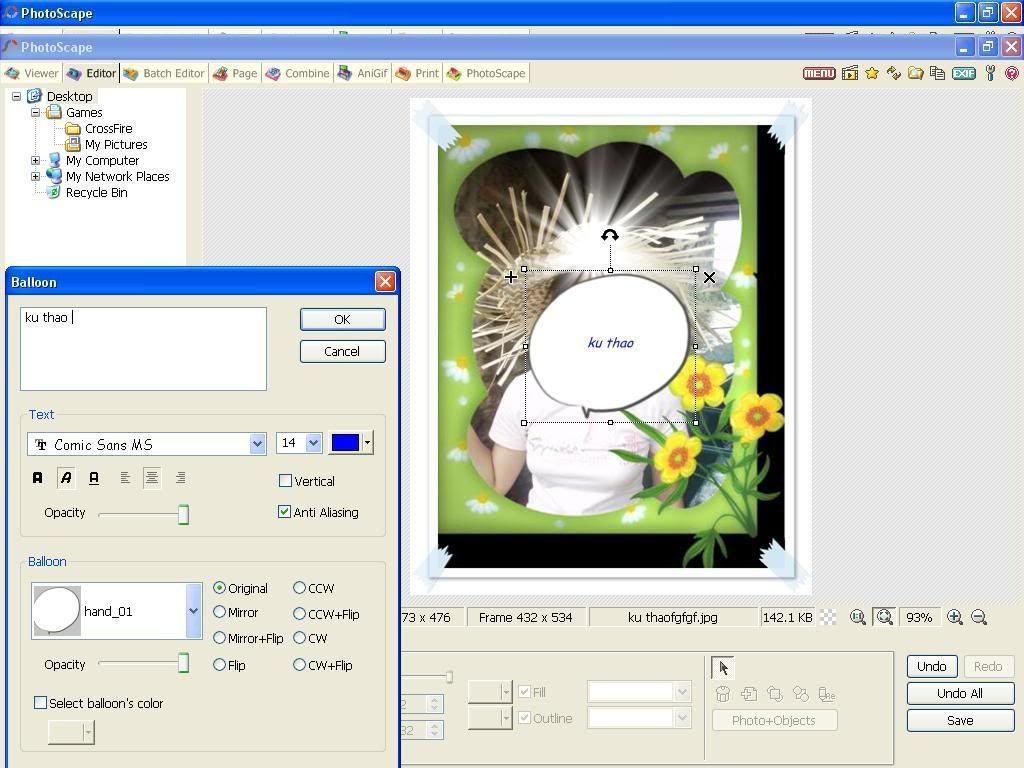Click the zoom out magnifier icon
The width and height of the screenshot is (1024, 768).
point(979,617)
